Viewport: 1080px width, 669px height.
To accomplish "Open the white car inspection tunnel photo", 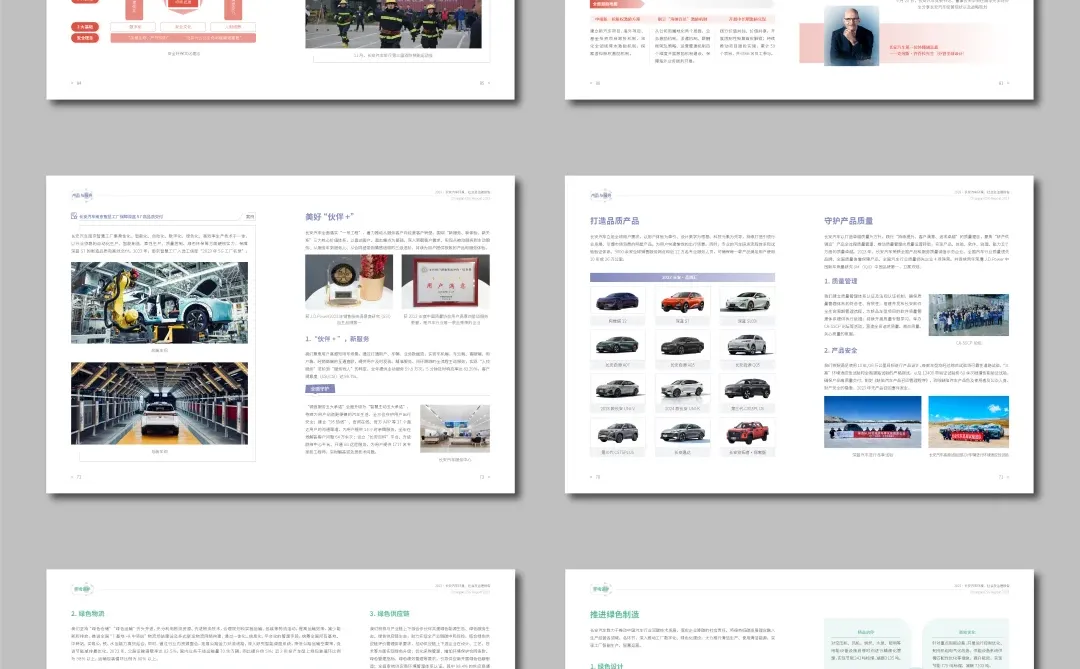I will [x=159, y=403].
